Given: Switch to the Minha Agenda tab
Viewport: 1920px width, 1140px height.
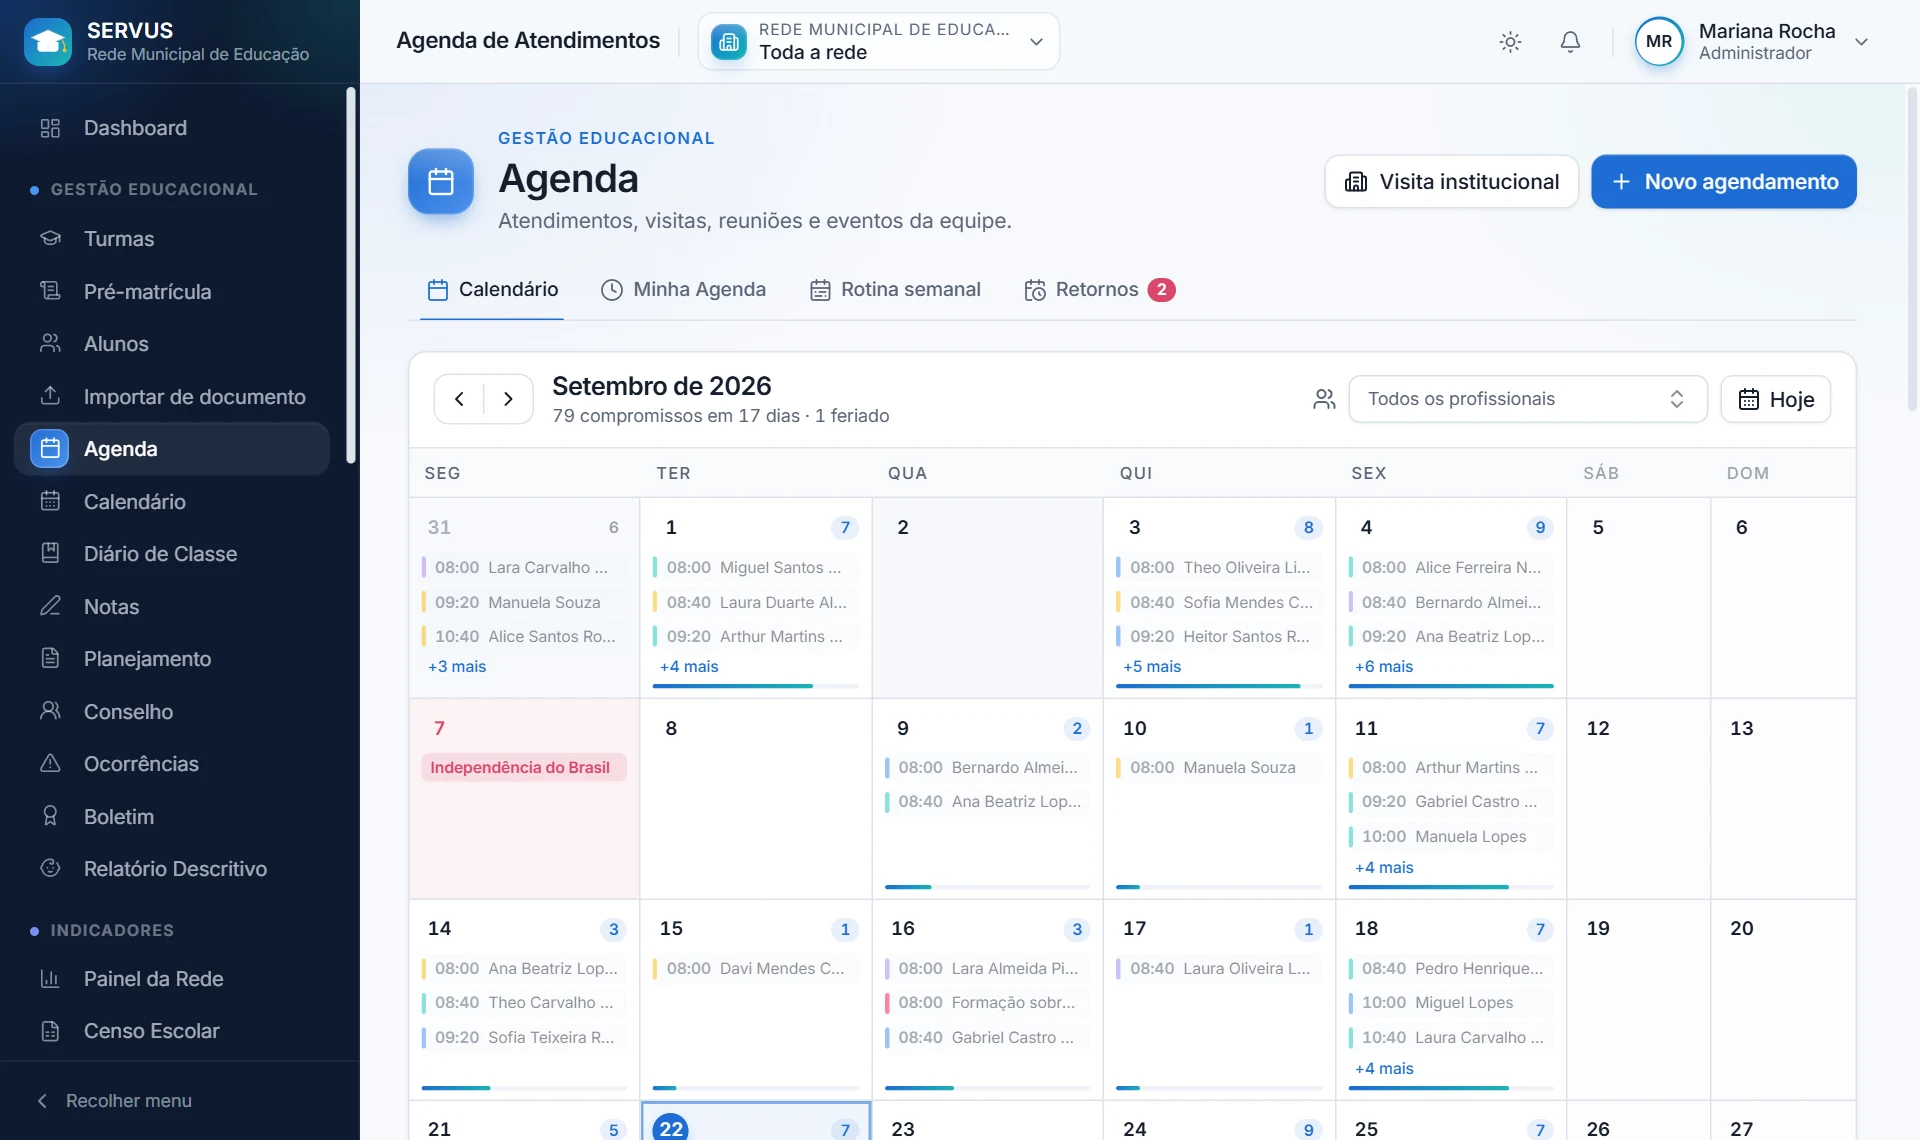Looking at the screenshot, I should click(x=683, y=290).
